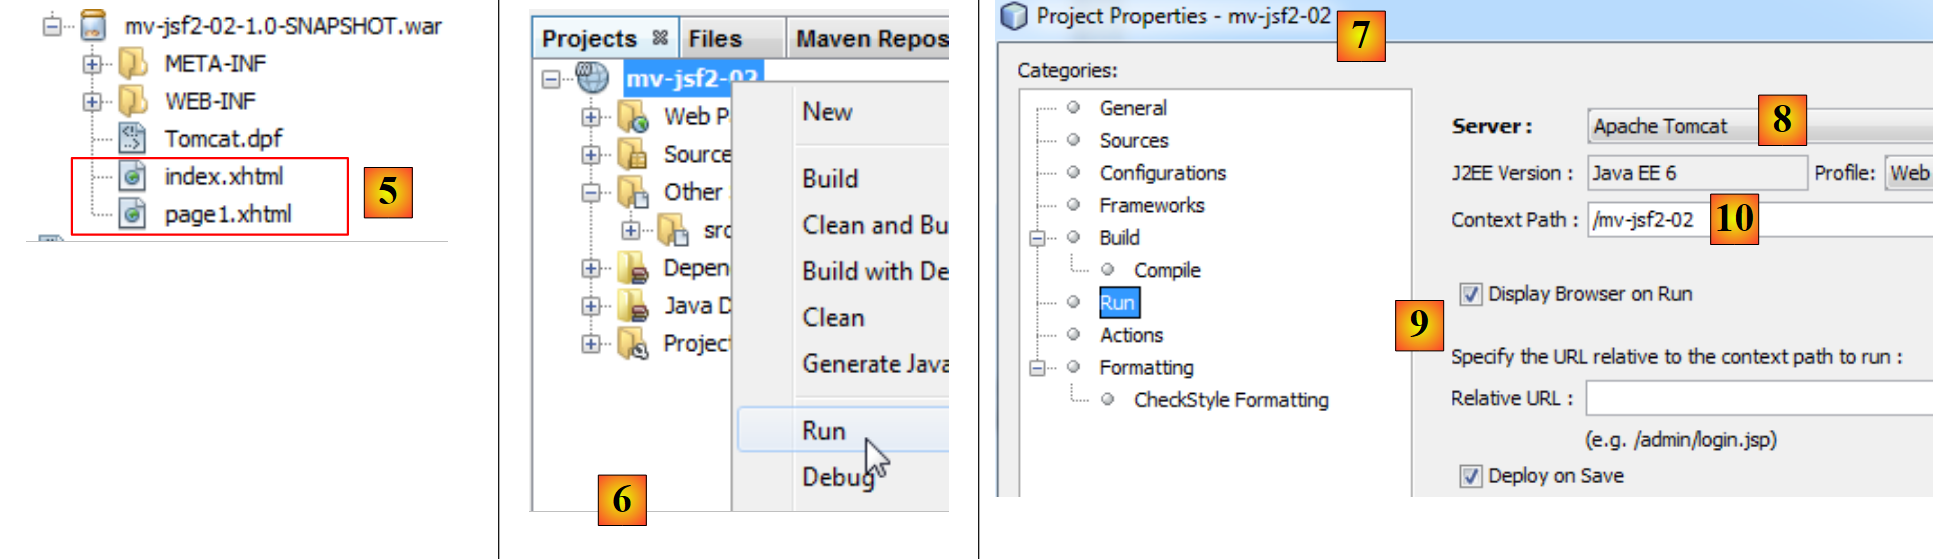
Task: Collapse the Build category node
Action: (x=1037, y=238)
